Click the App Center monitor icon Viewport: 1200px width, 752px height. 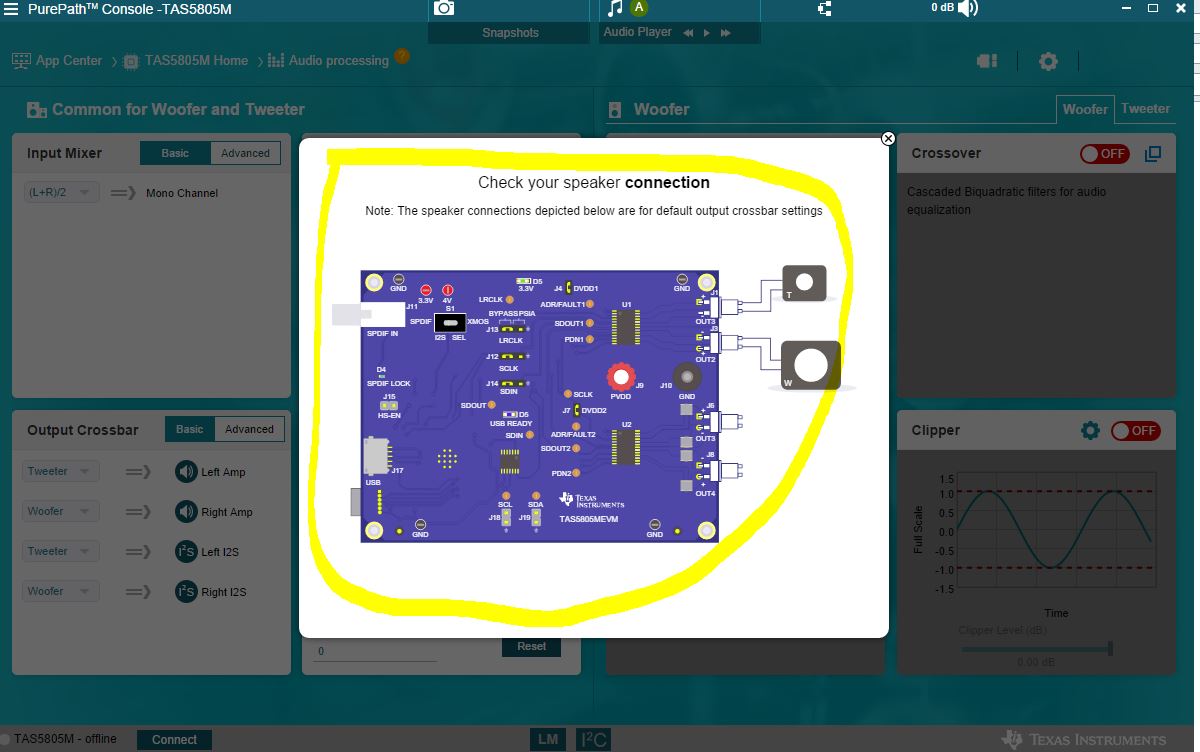pyautogui.click(x=21, y=61)
